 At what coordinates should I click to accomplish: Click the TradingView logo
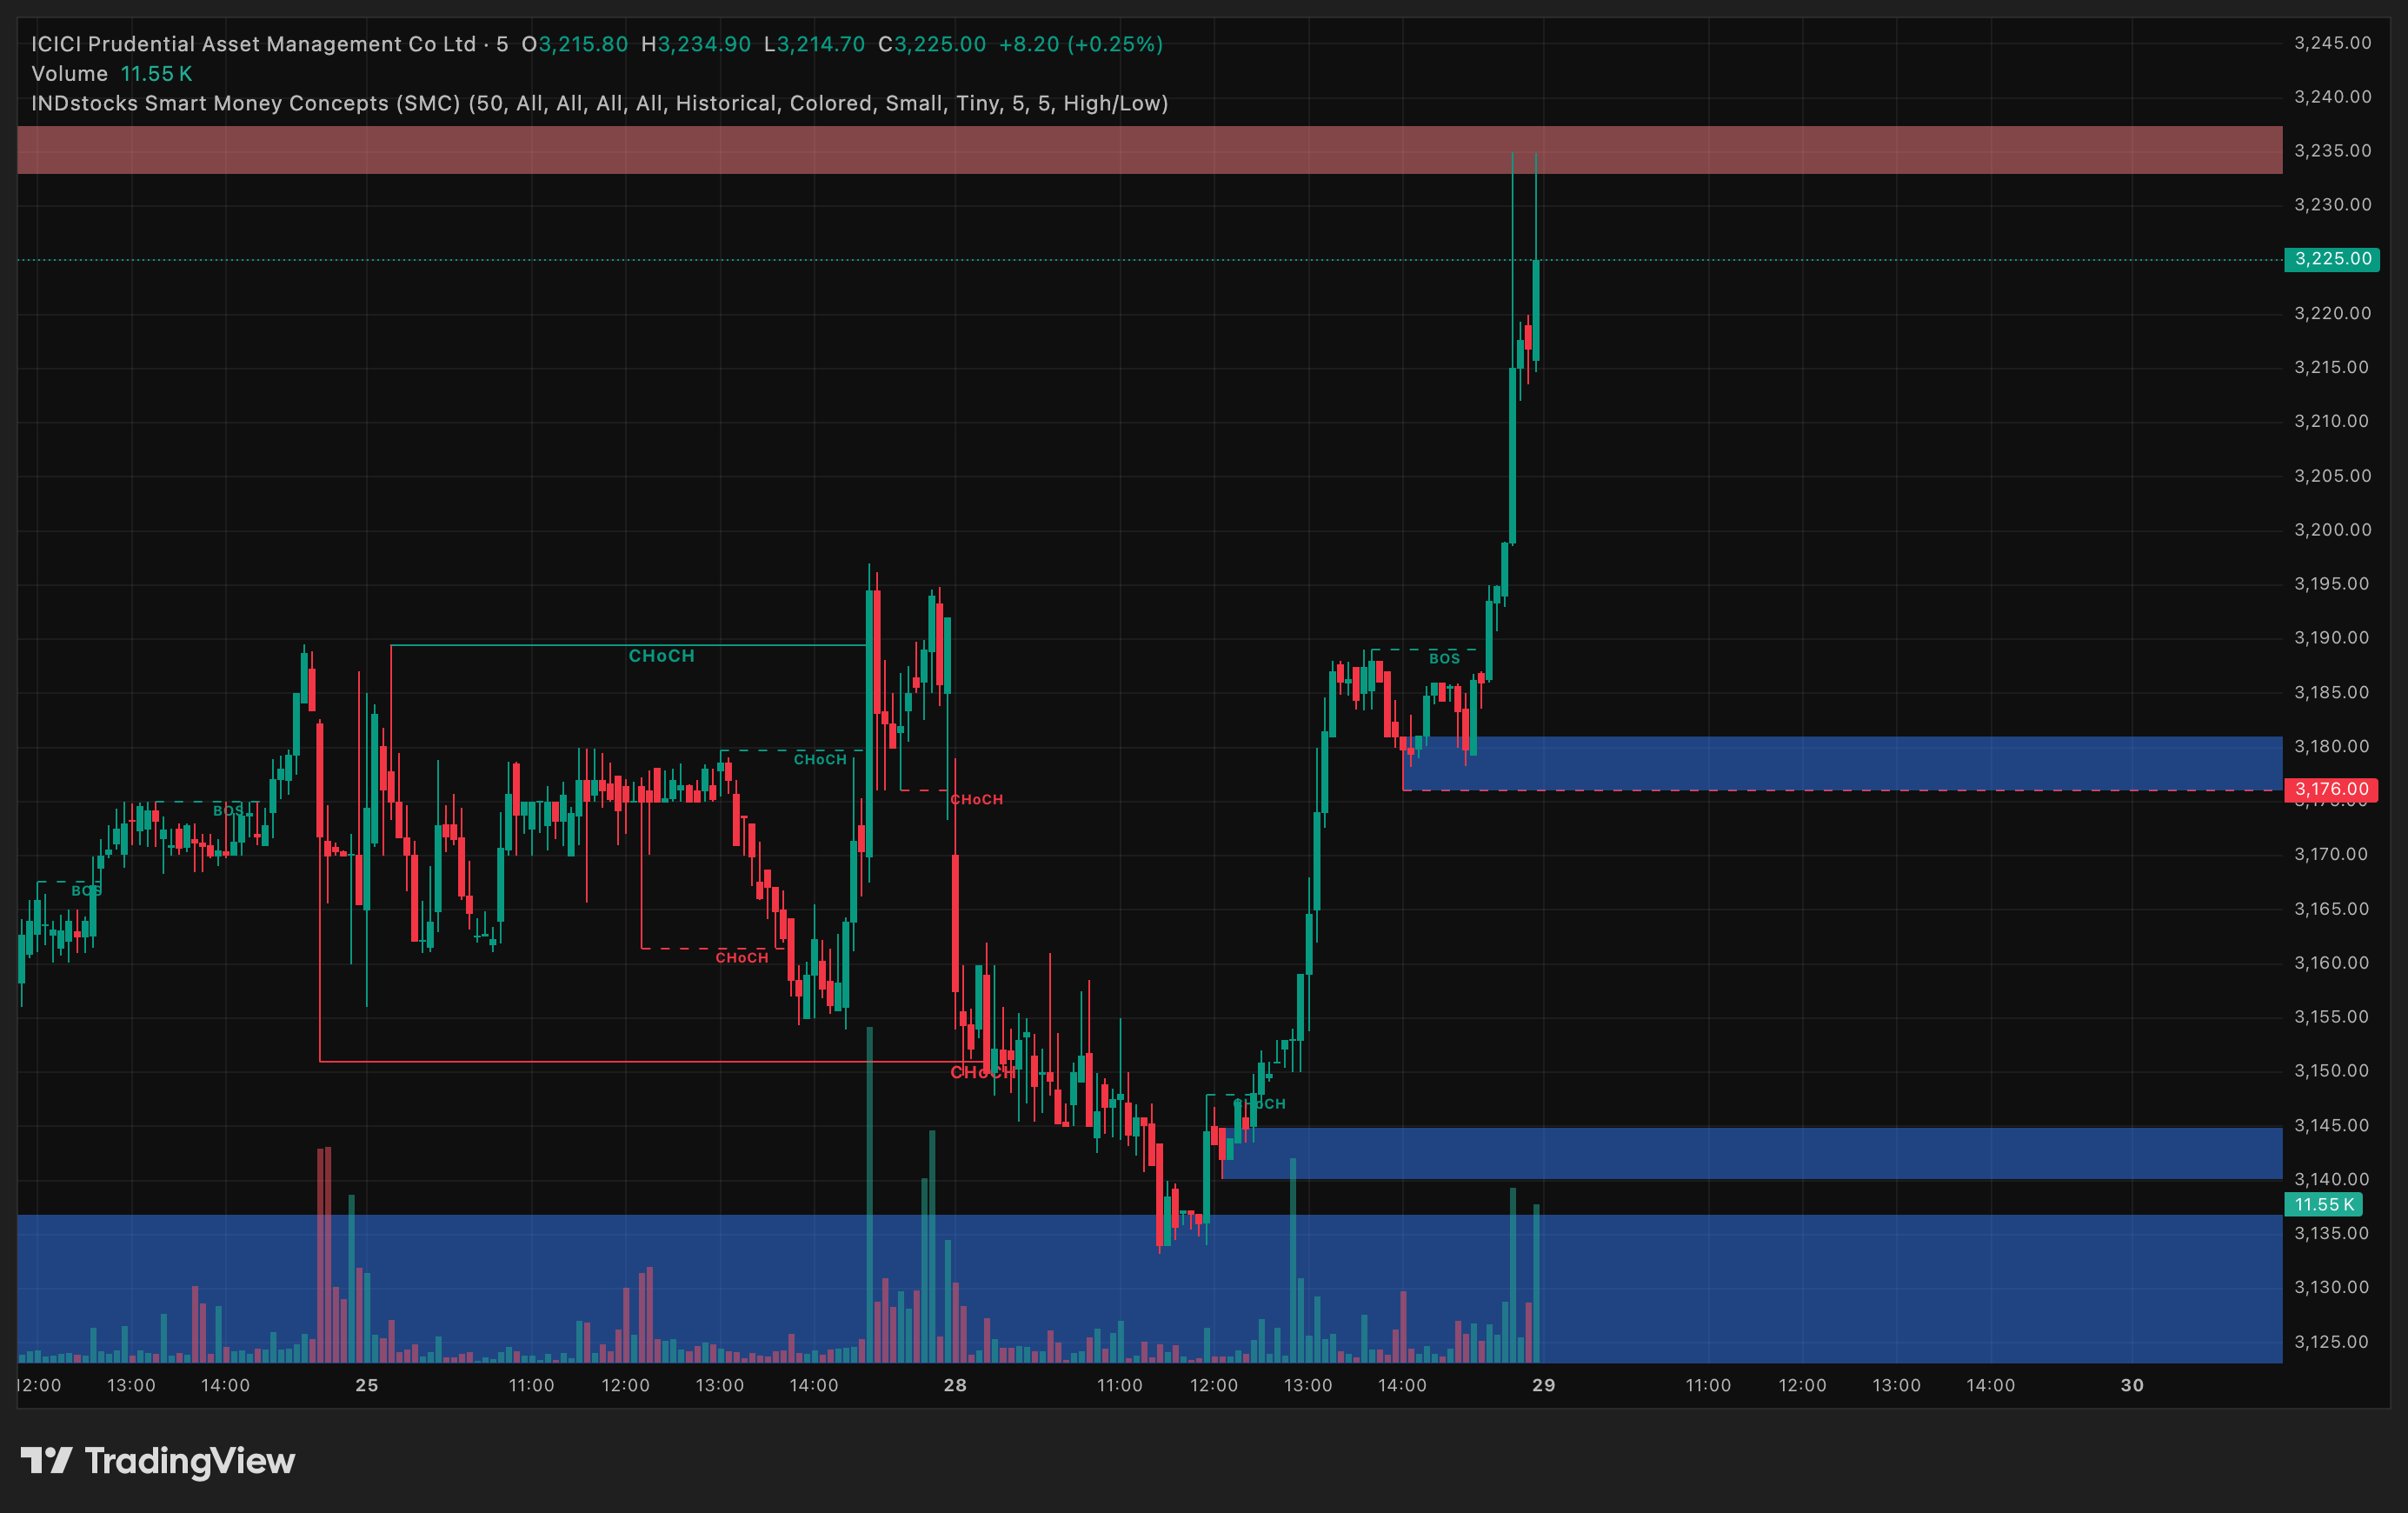pyautogui.click(x=158, y=1461)
